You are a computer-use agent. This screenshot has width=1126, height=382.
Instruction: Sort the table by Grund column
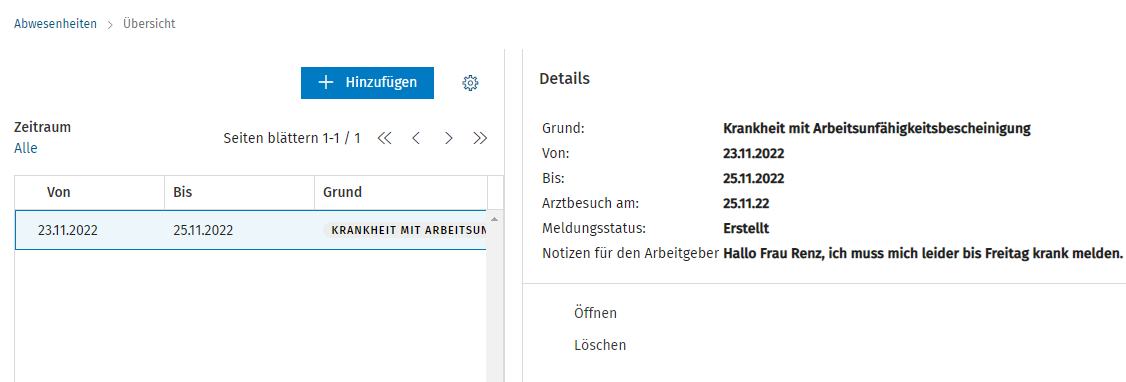[x=400, y=192]
